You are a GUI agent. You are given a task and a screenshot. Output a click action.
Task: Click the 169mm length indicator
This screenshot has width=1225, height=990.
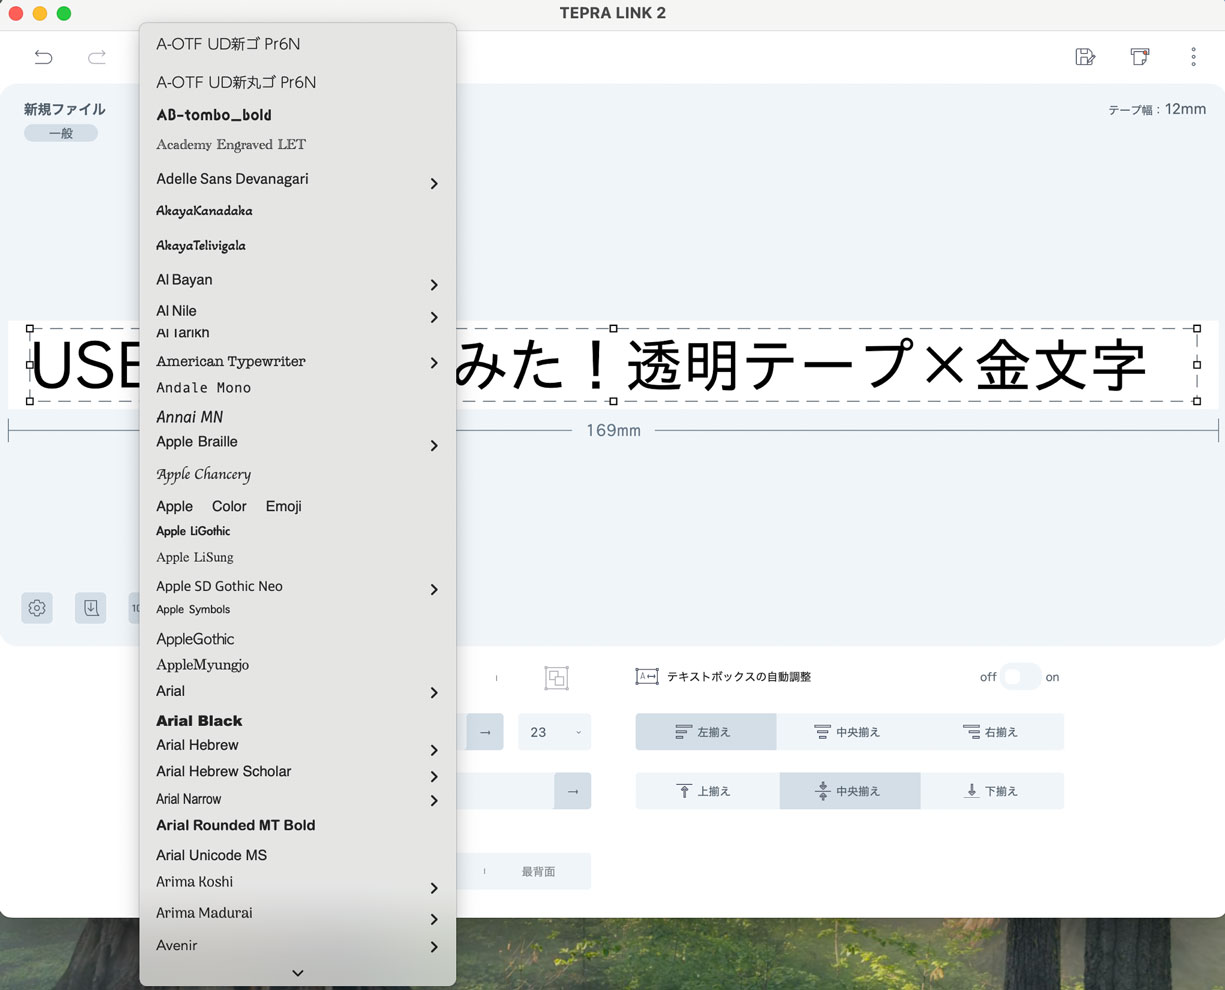[613, 431]
